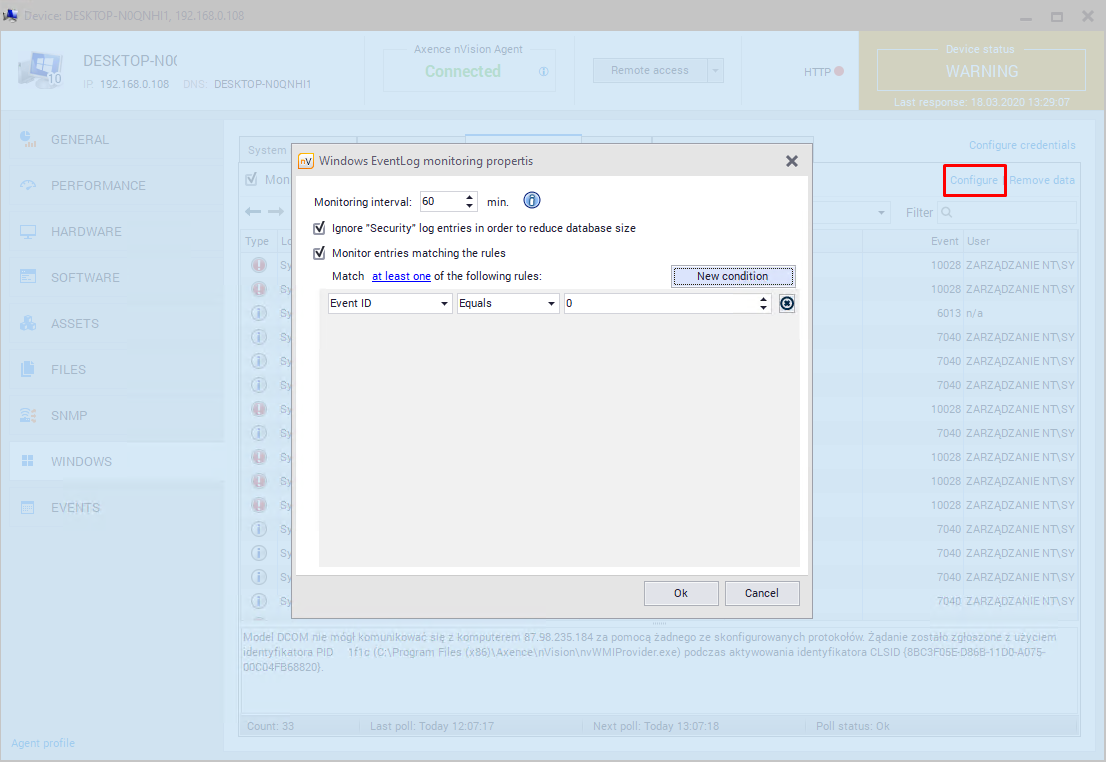Click the "at least one" match link

(x=401, y=276)
